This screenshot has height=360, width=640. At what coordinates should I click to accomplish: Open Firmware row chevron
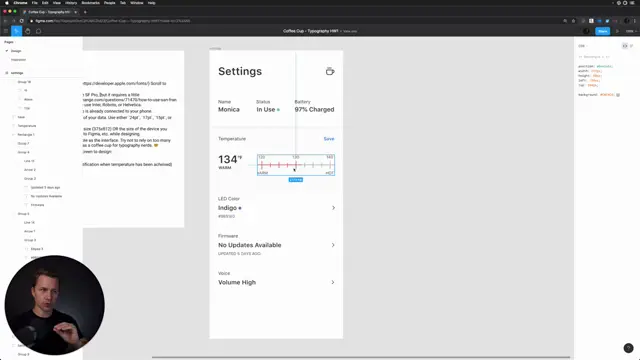[x=333, y=245]
